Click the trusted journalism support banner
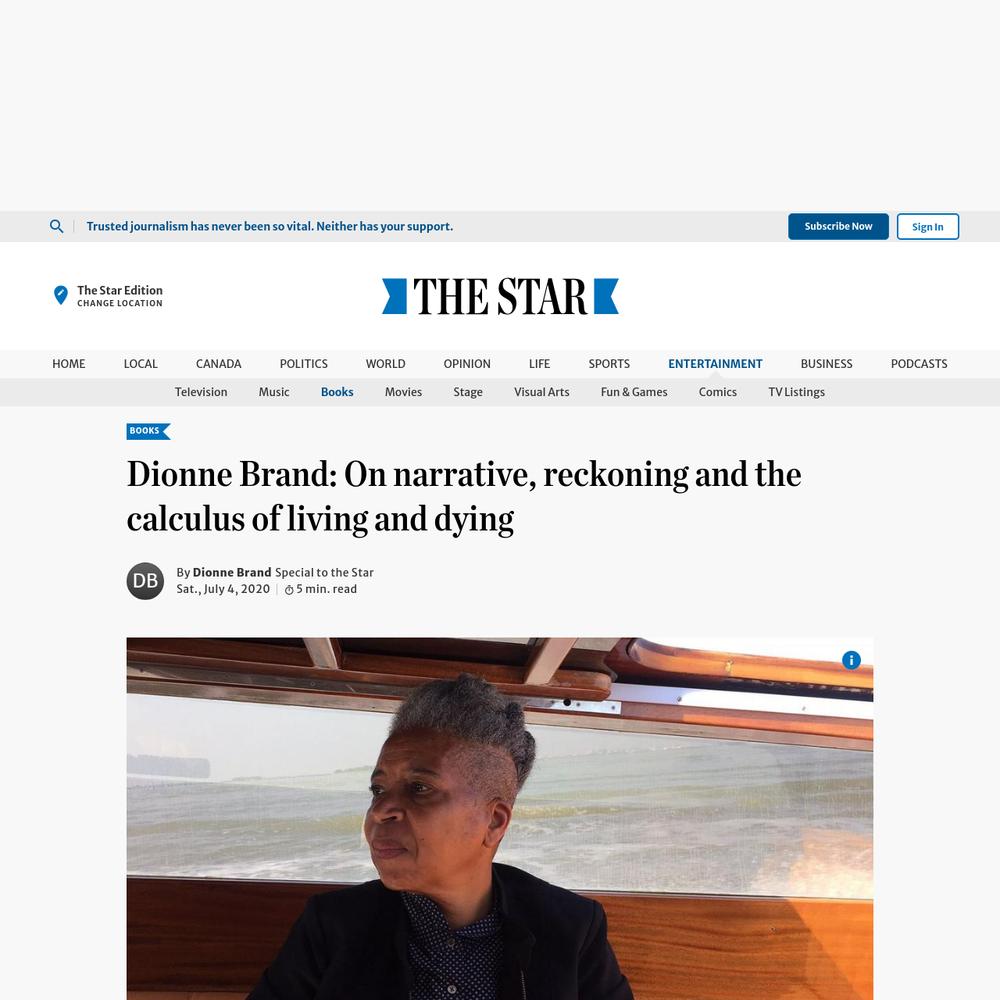This screenshot has width=1000, height=1000. (270, 226)
